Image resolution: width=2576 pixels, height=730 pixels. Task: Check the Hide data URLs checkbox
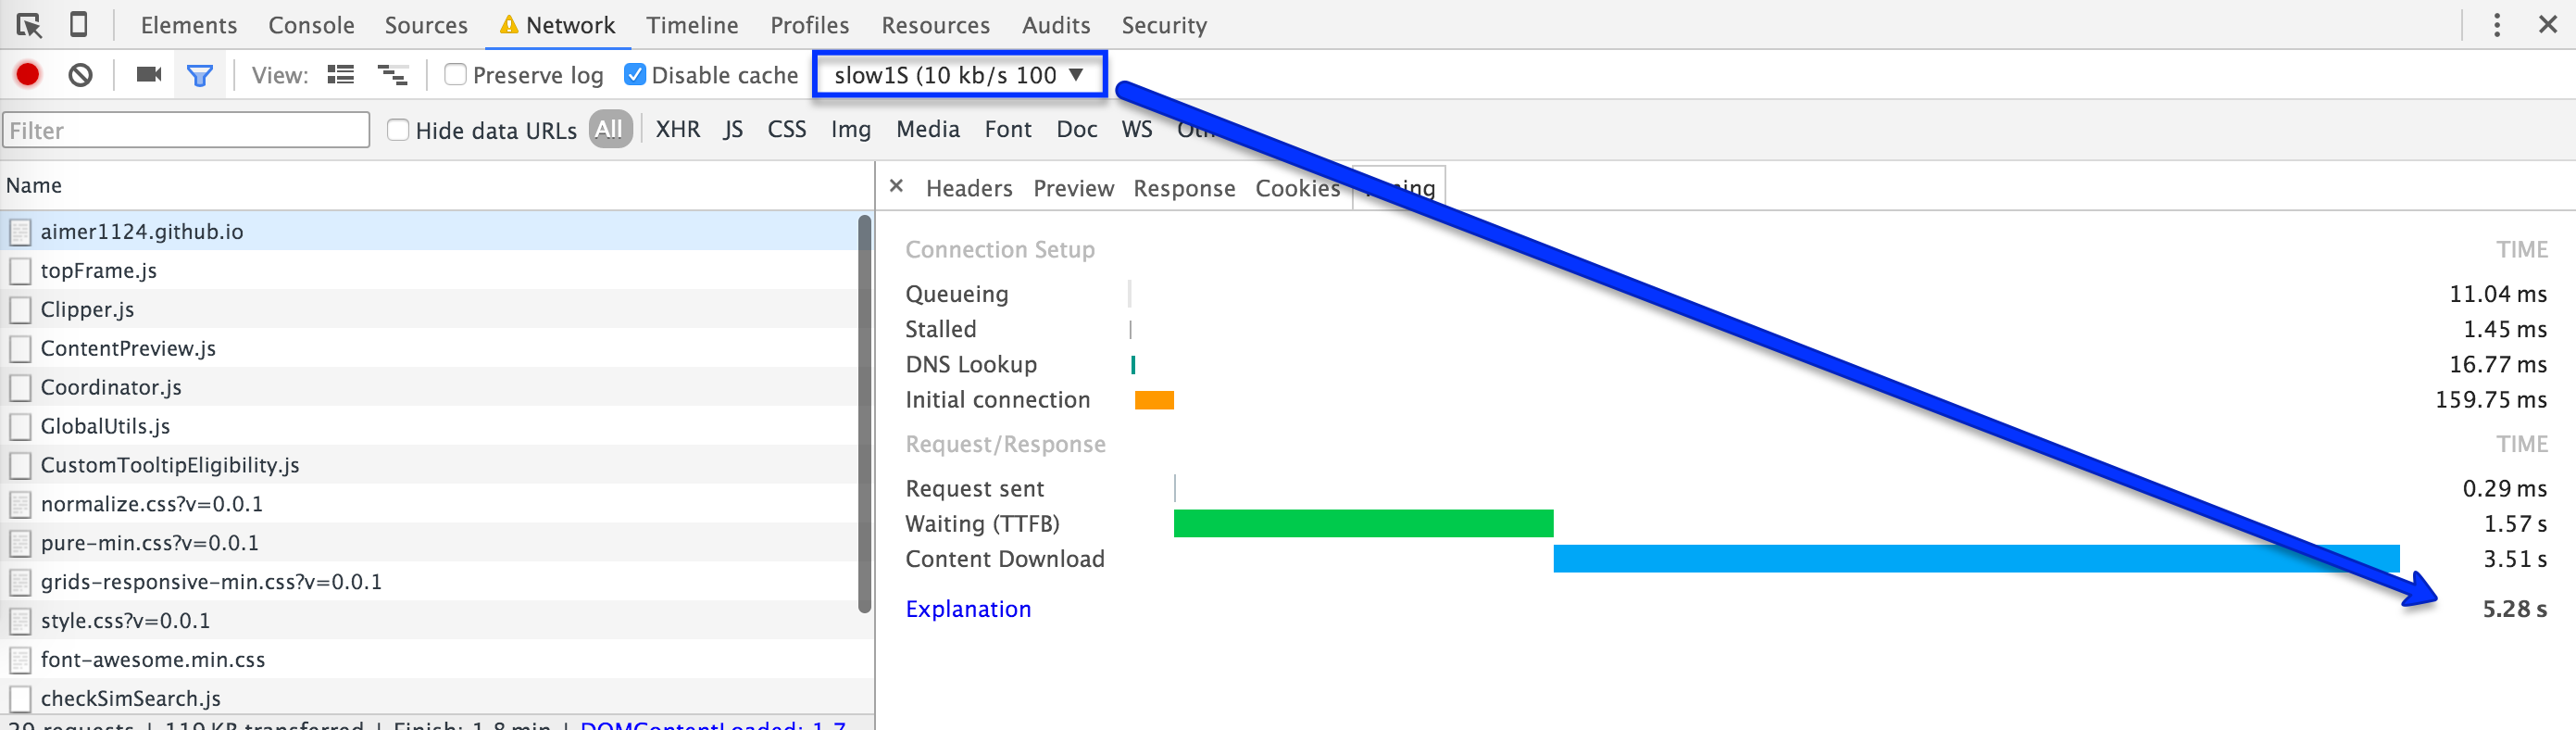click(x=398, y=130)
